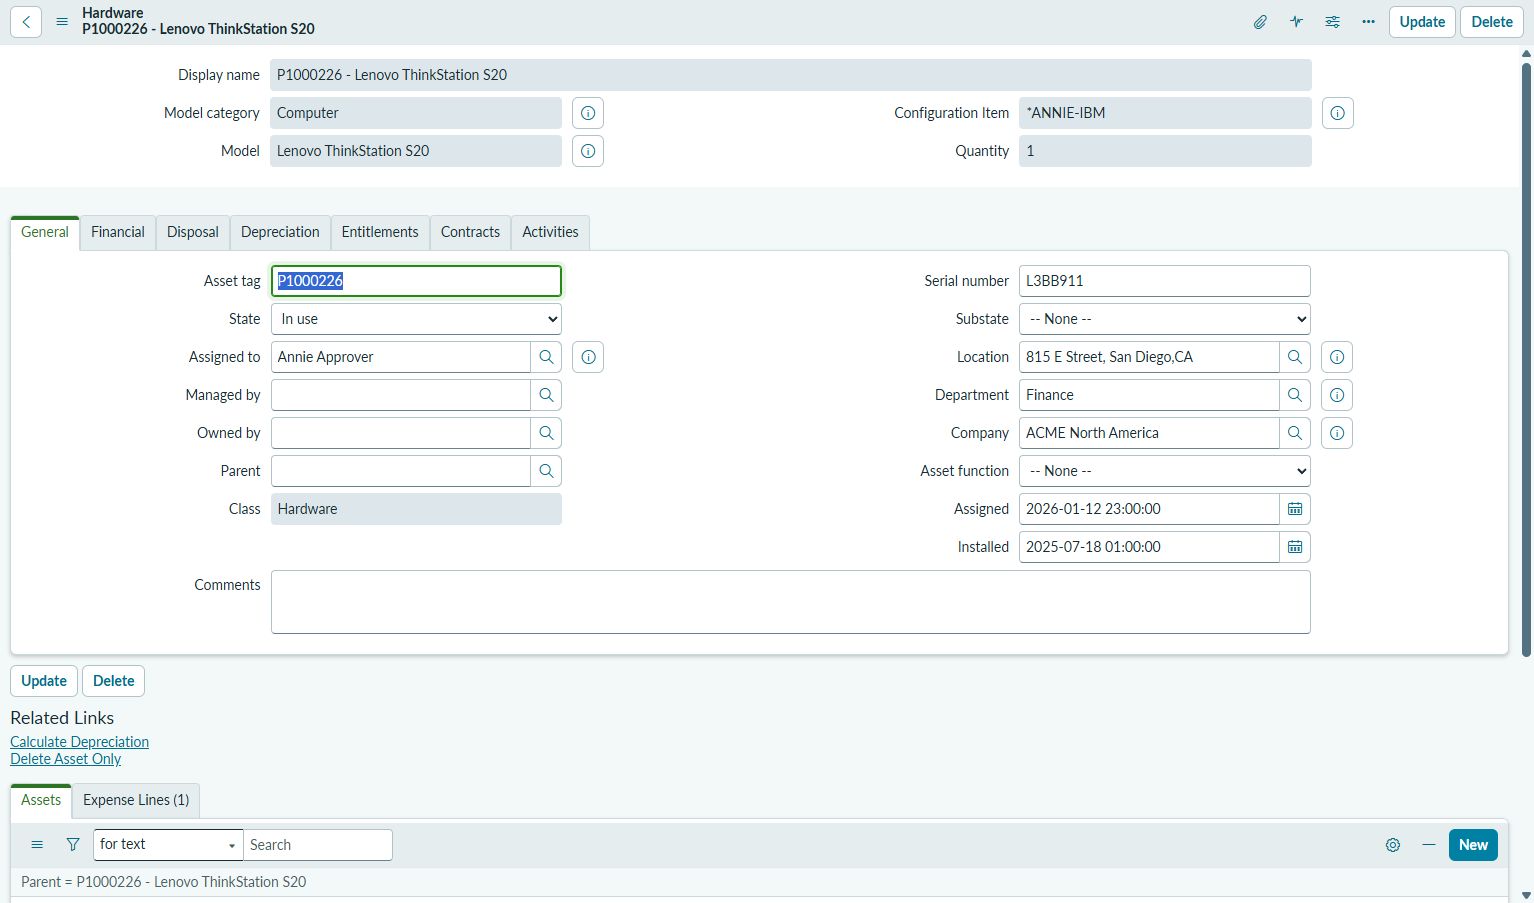Open the activity stream icon in header
Screen dimensions: 1534x903
pyautogui.click(x=1296, y=22)
